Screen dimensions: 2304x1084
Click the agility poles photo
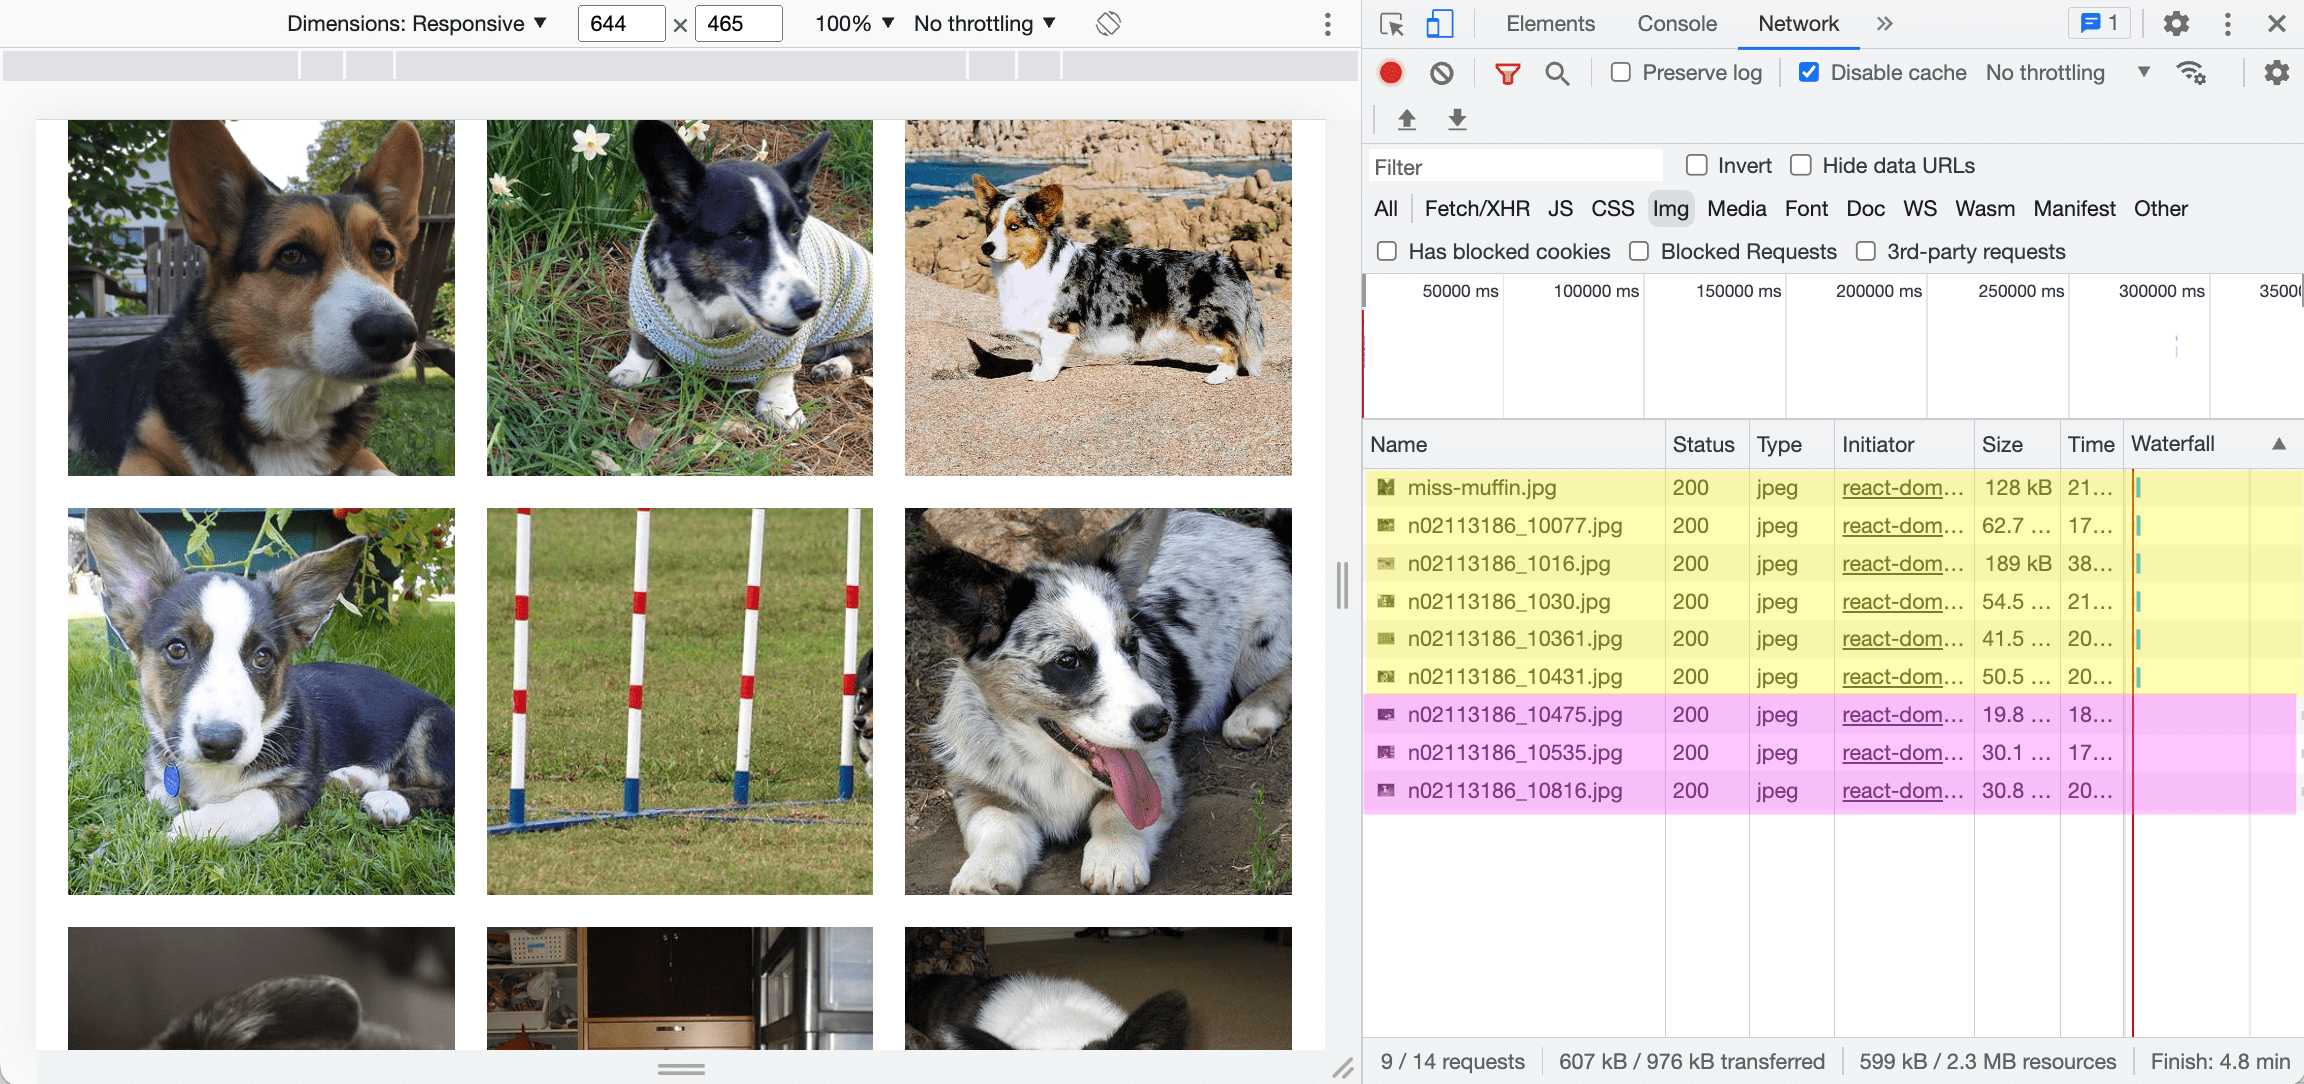pos(680,701)
